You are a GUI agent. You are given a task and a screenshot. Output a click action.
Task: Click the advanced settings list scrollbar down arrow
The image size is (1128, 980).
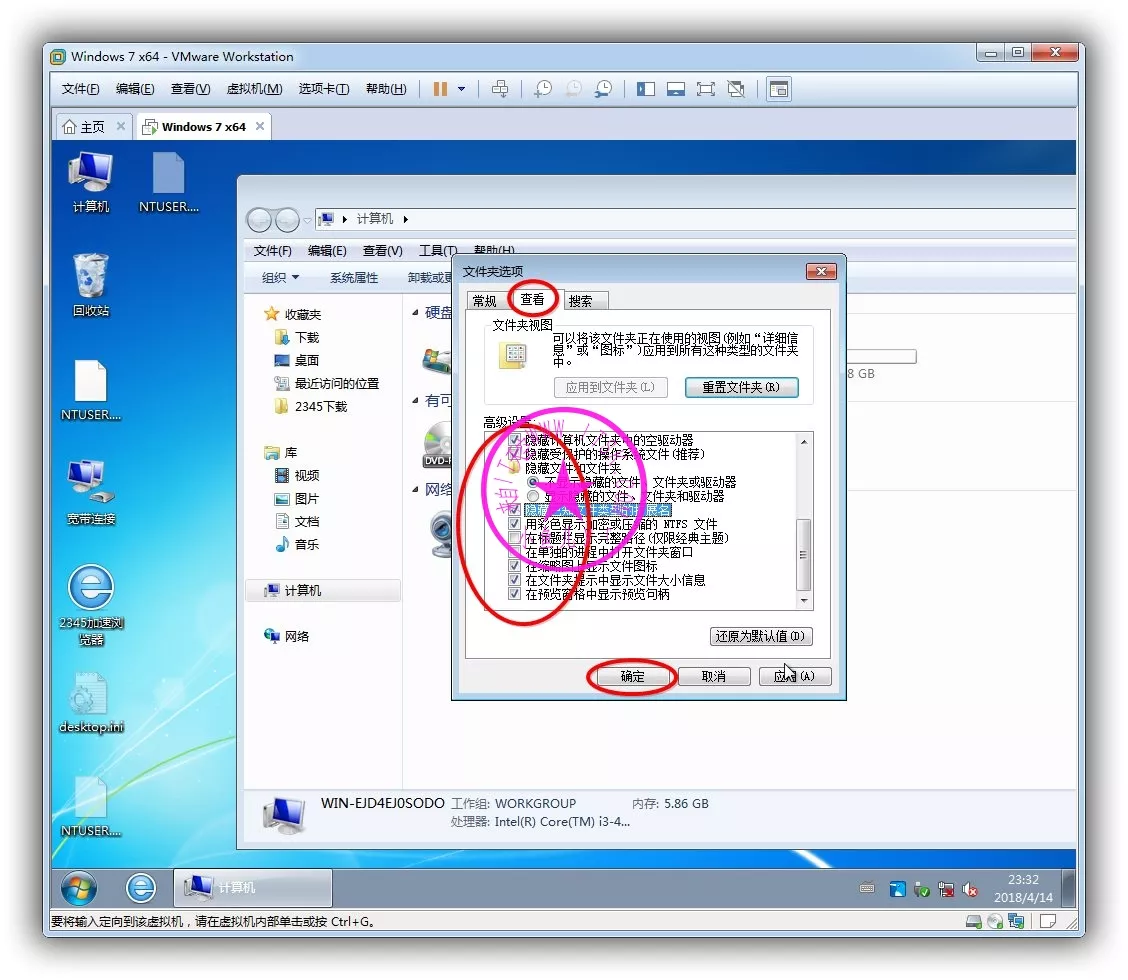[803, 601]
